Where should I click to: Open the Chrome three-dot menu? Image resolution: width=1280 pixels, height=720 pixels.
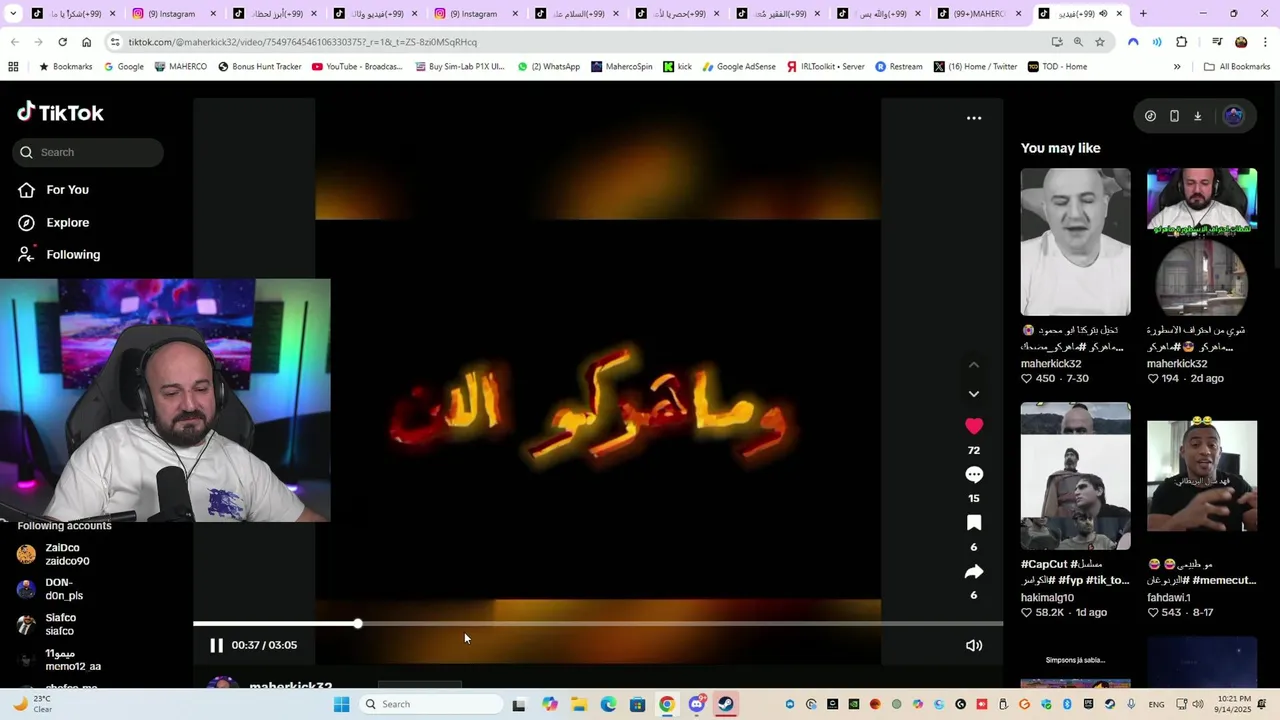1266,42
